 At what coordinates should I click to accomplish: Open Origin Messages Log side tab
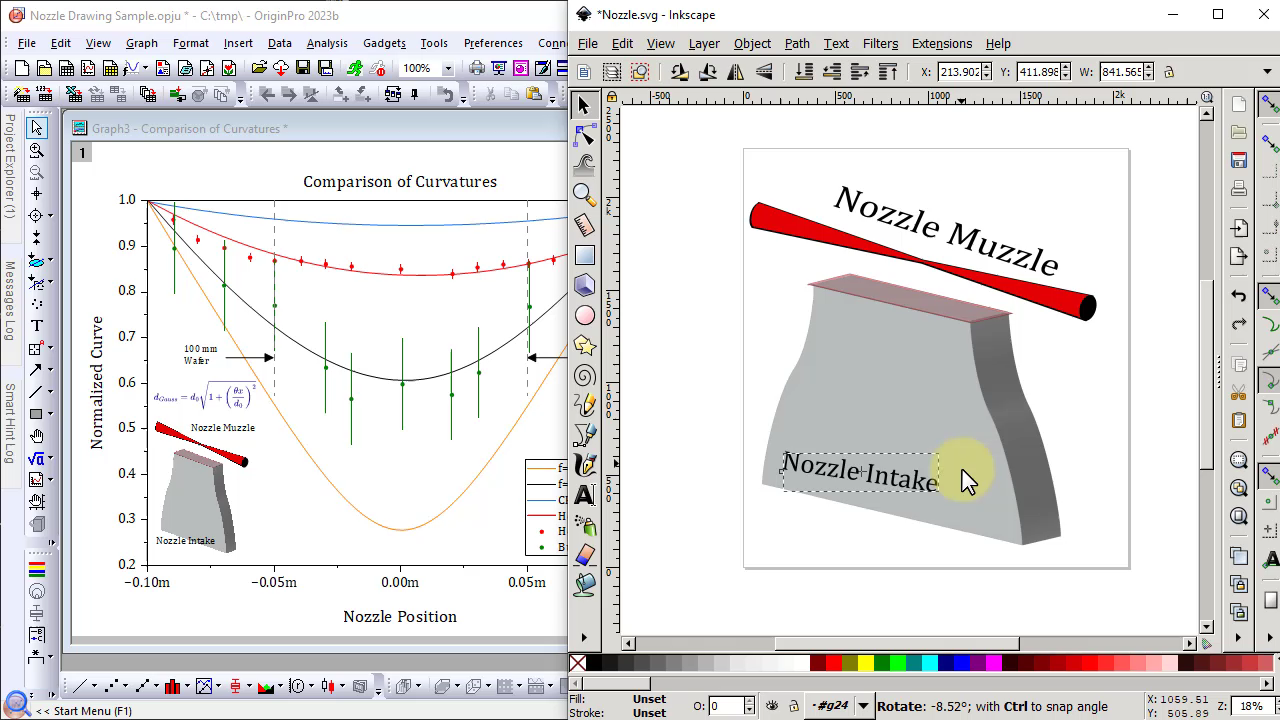pyautogui.click(x=10, y=300)
